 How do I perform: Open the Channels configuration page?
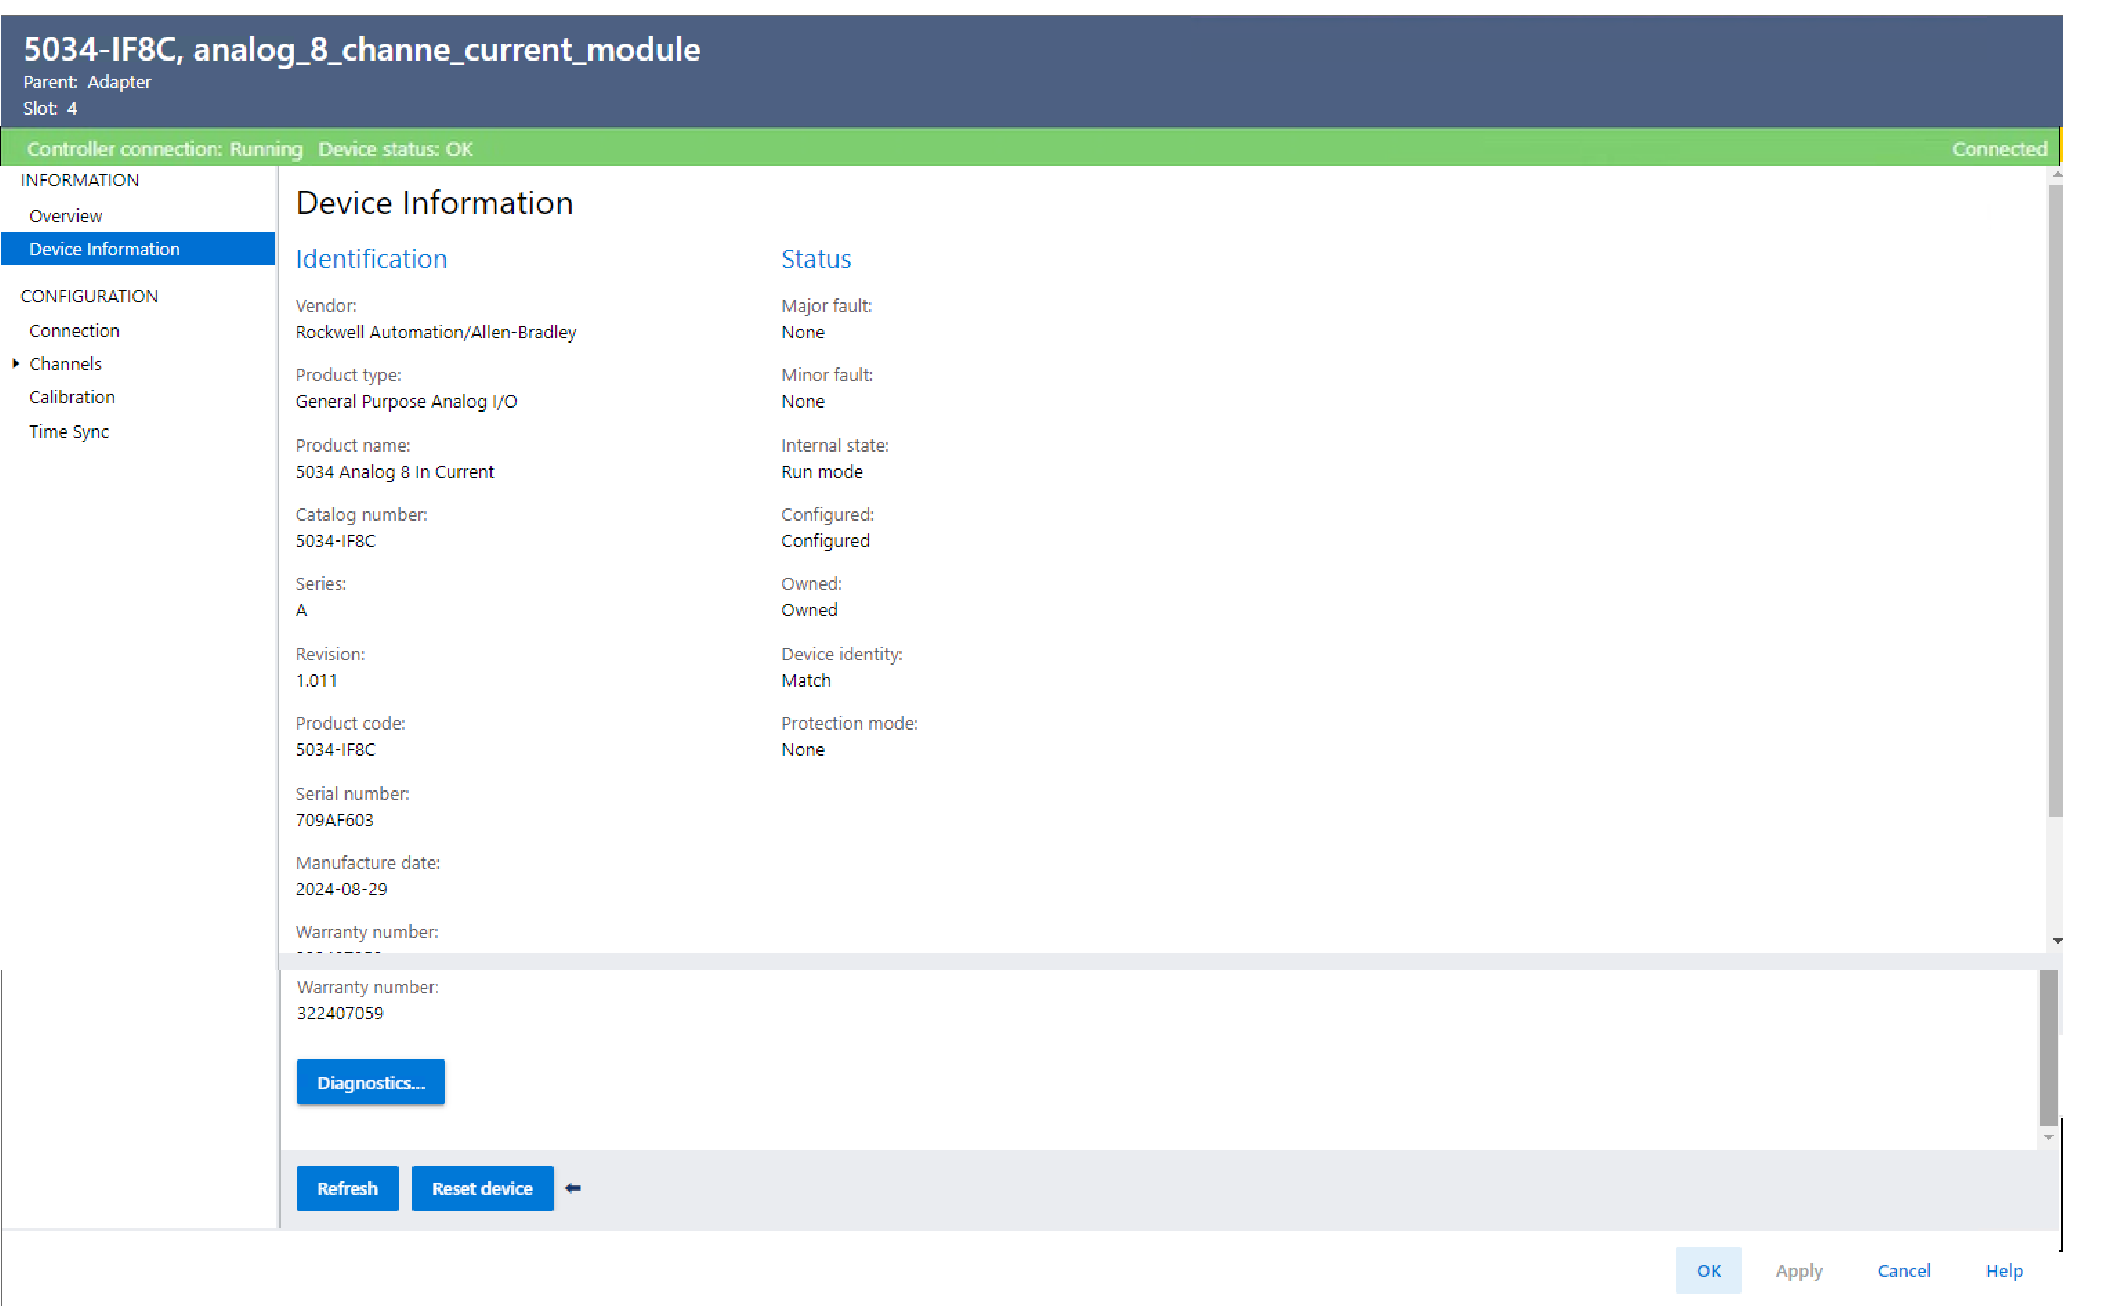coord(65,364)
